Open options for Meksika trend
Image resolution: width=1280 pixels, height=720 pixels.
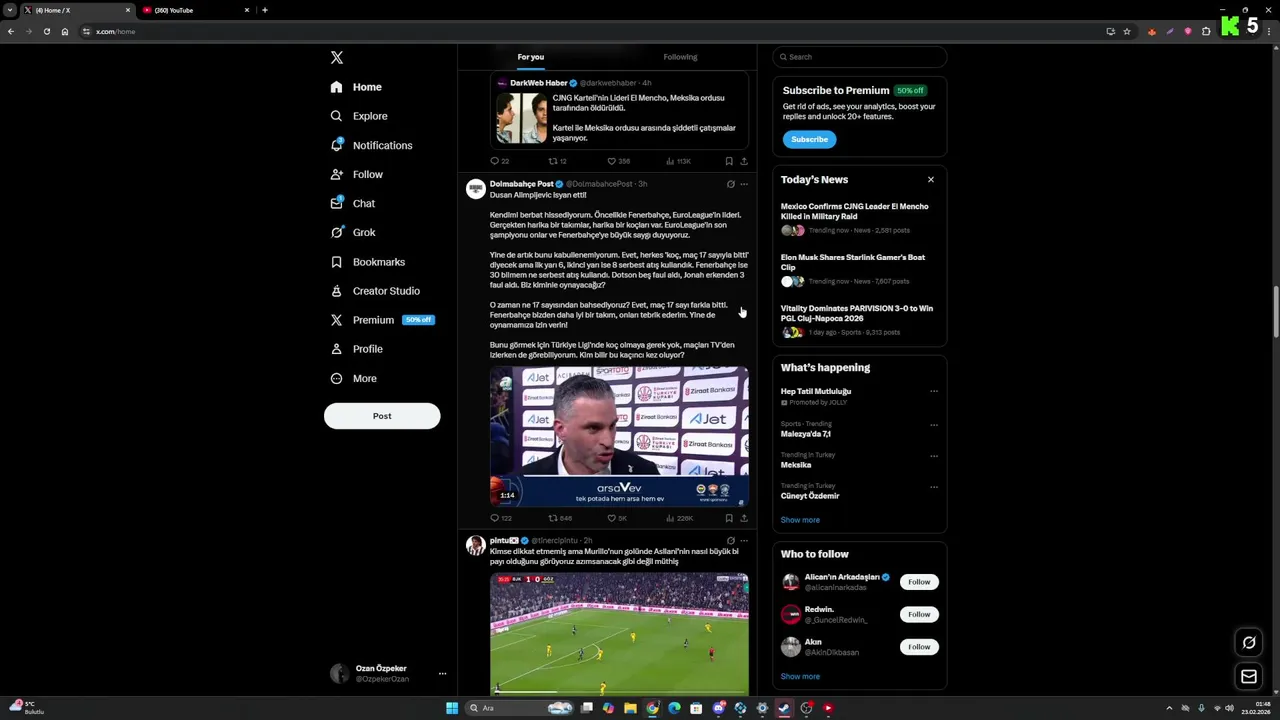tap(934, 455)
